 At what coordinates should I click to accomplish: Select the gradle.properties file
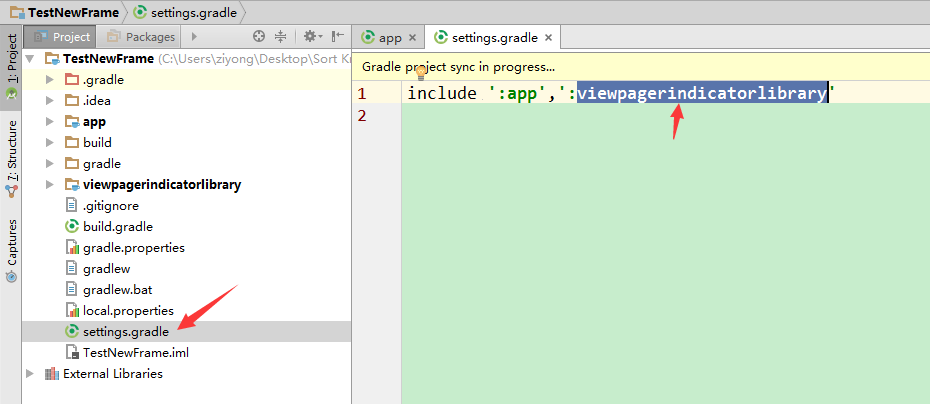click(x=187, y=248)
